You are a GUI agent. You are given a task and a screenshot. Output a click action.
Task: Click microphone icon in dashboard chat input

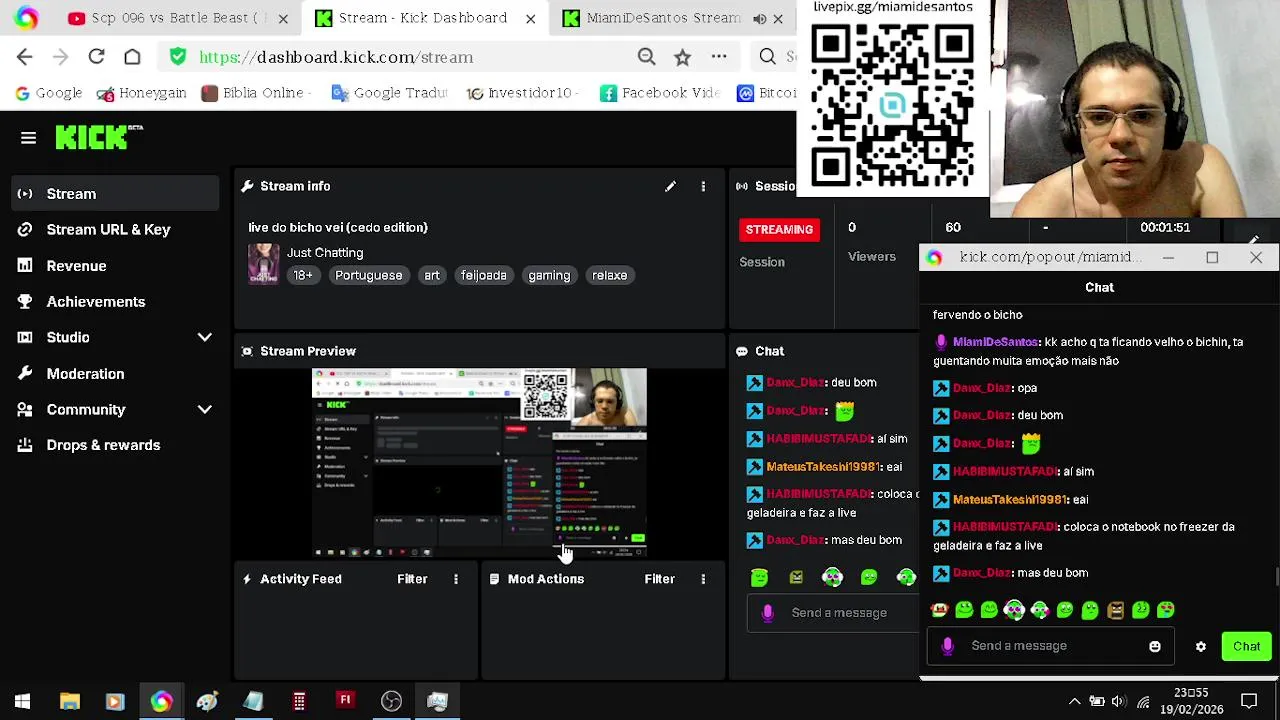click(768, 613)
